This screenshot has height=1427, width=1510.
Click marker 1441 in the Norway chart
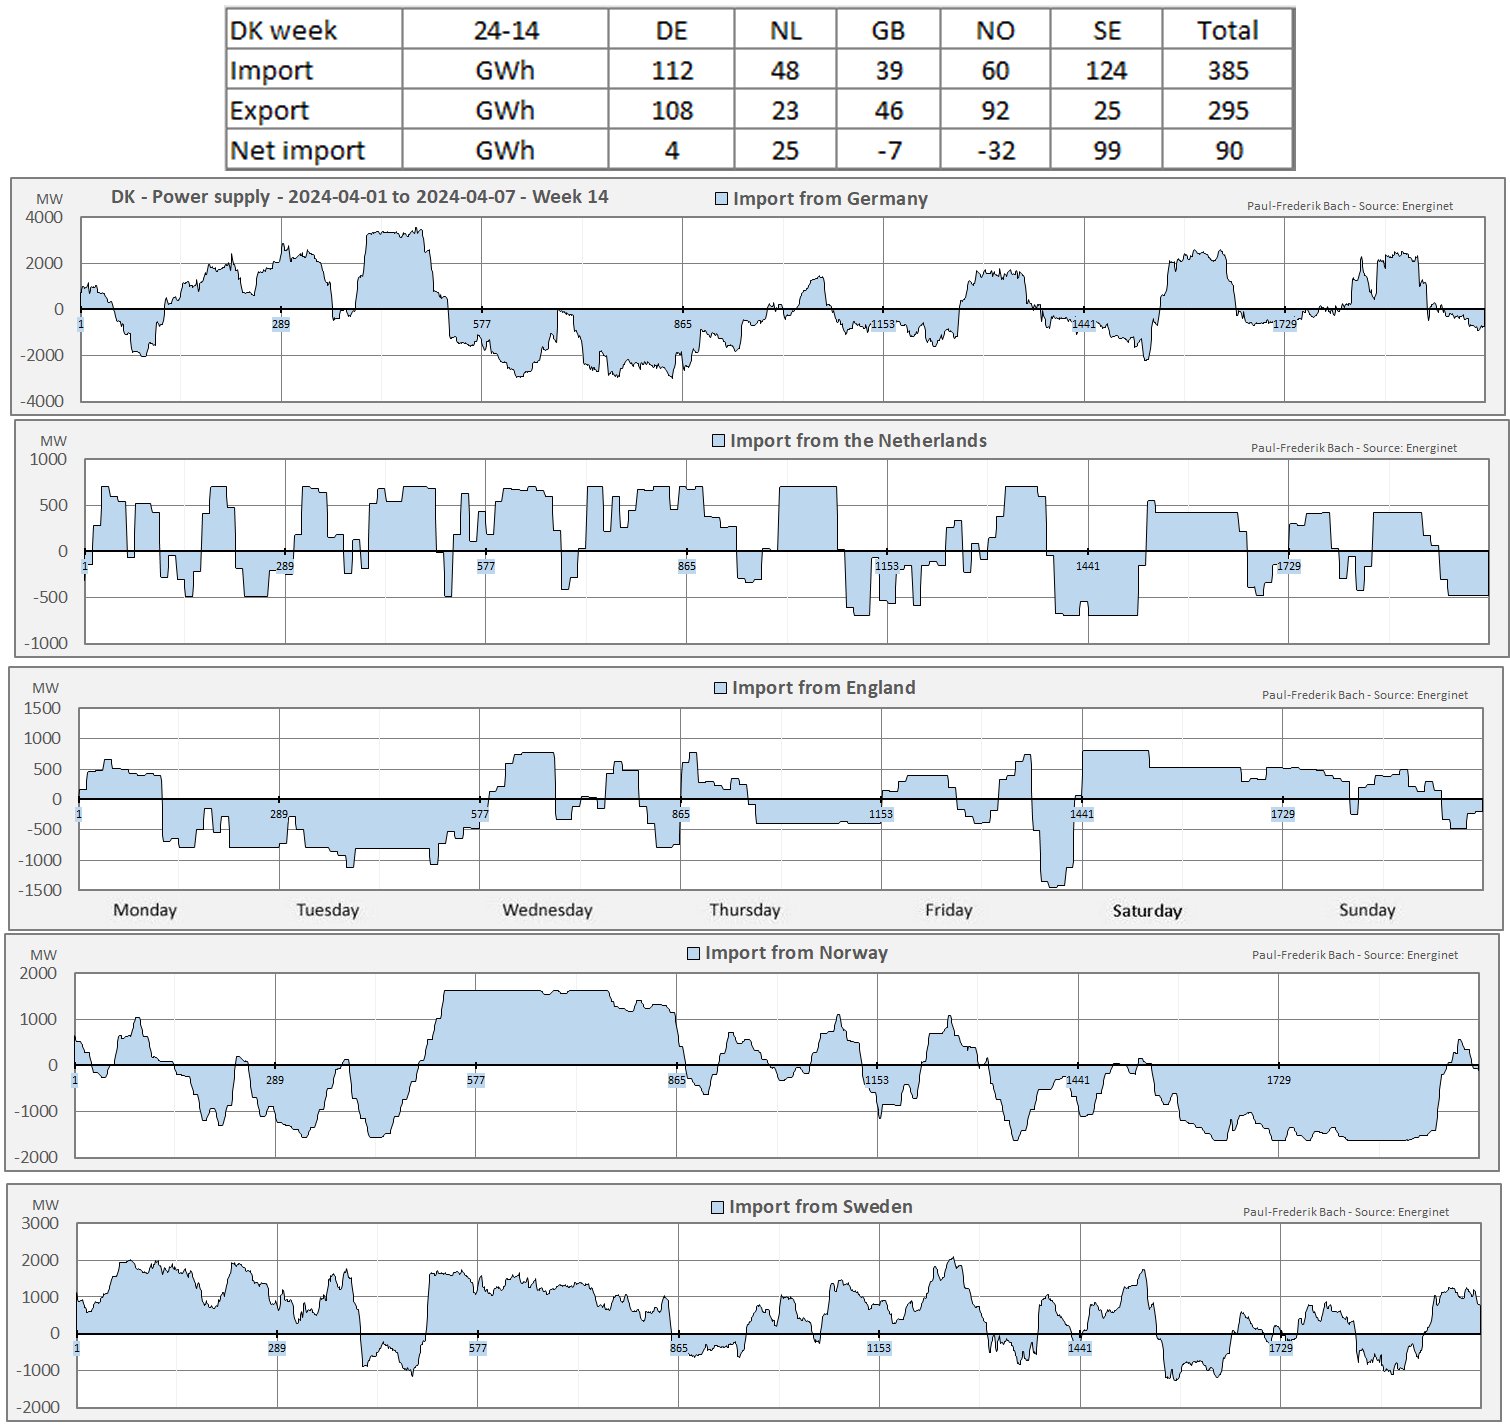coord(1078,1080)
